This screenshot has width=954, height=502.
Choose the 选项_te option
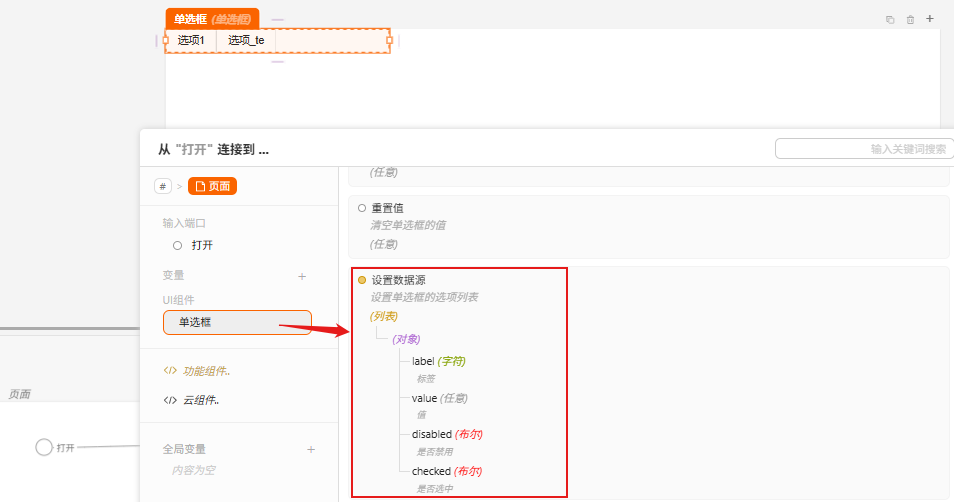pos(246,41)
